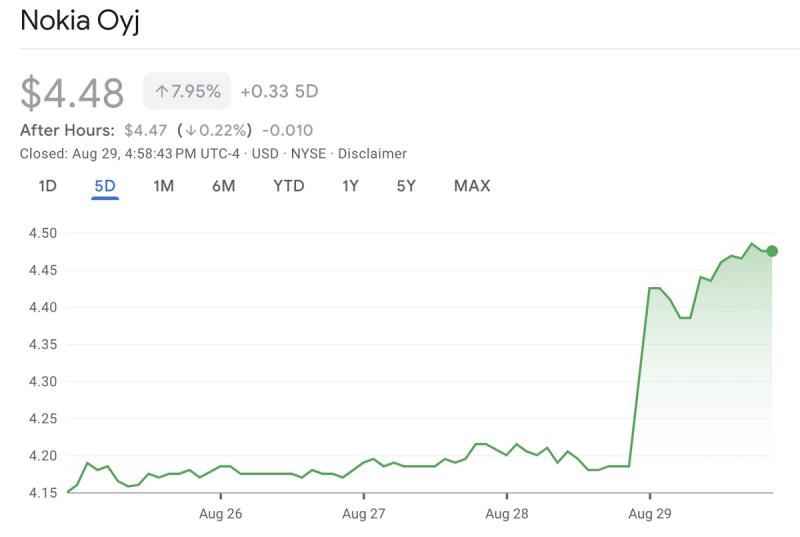Select the MAX time range tab
The height and width of the screenshot is (537, 800).
[472, 186]
